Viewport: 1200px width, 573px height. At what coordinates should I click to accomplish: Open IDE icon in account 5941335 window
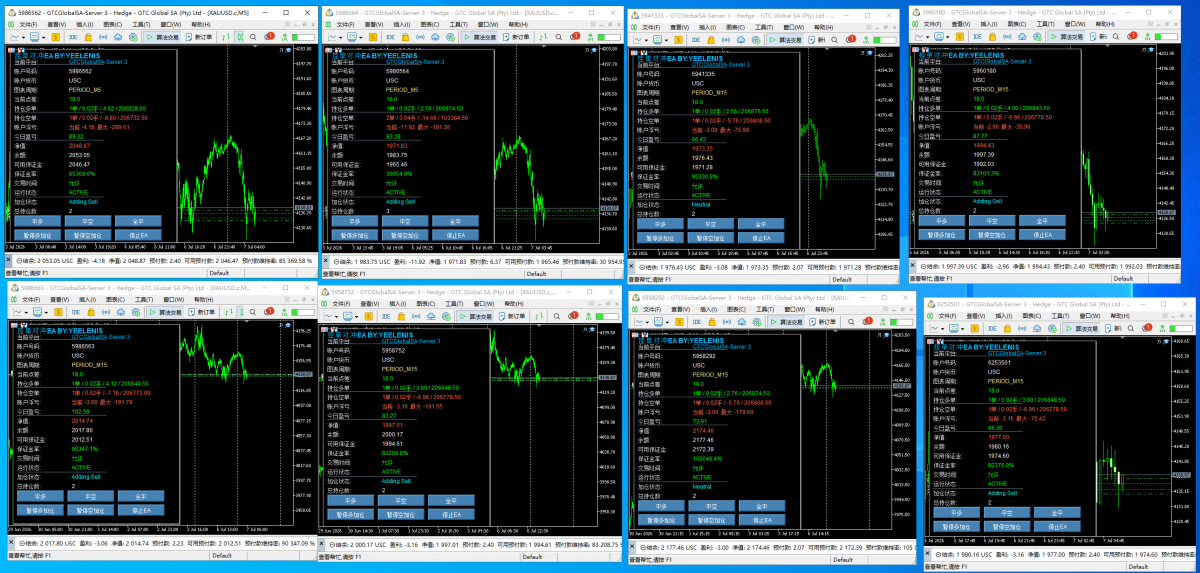[x=695, y=39]
